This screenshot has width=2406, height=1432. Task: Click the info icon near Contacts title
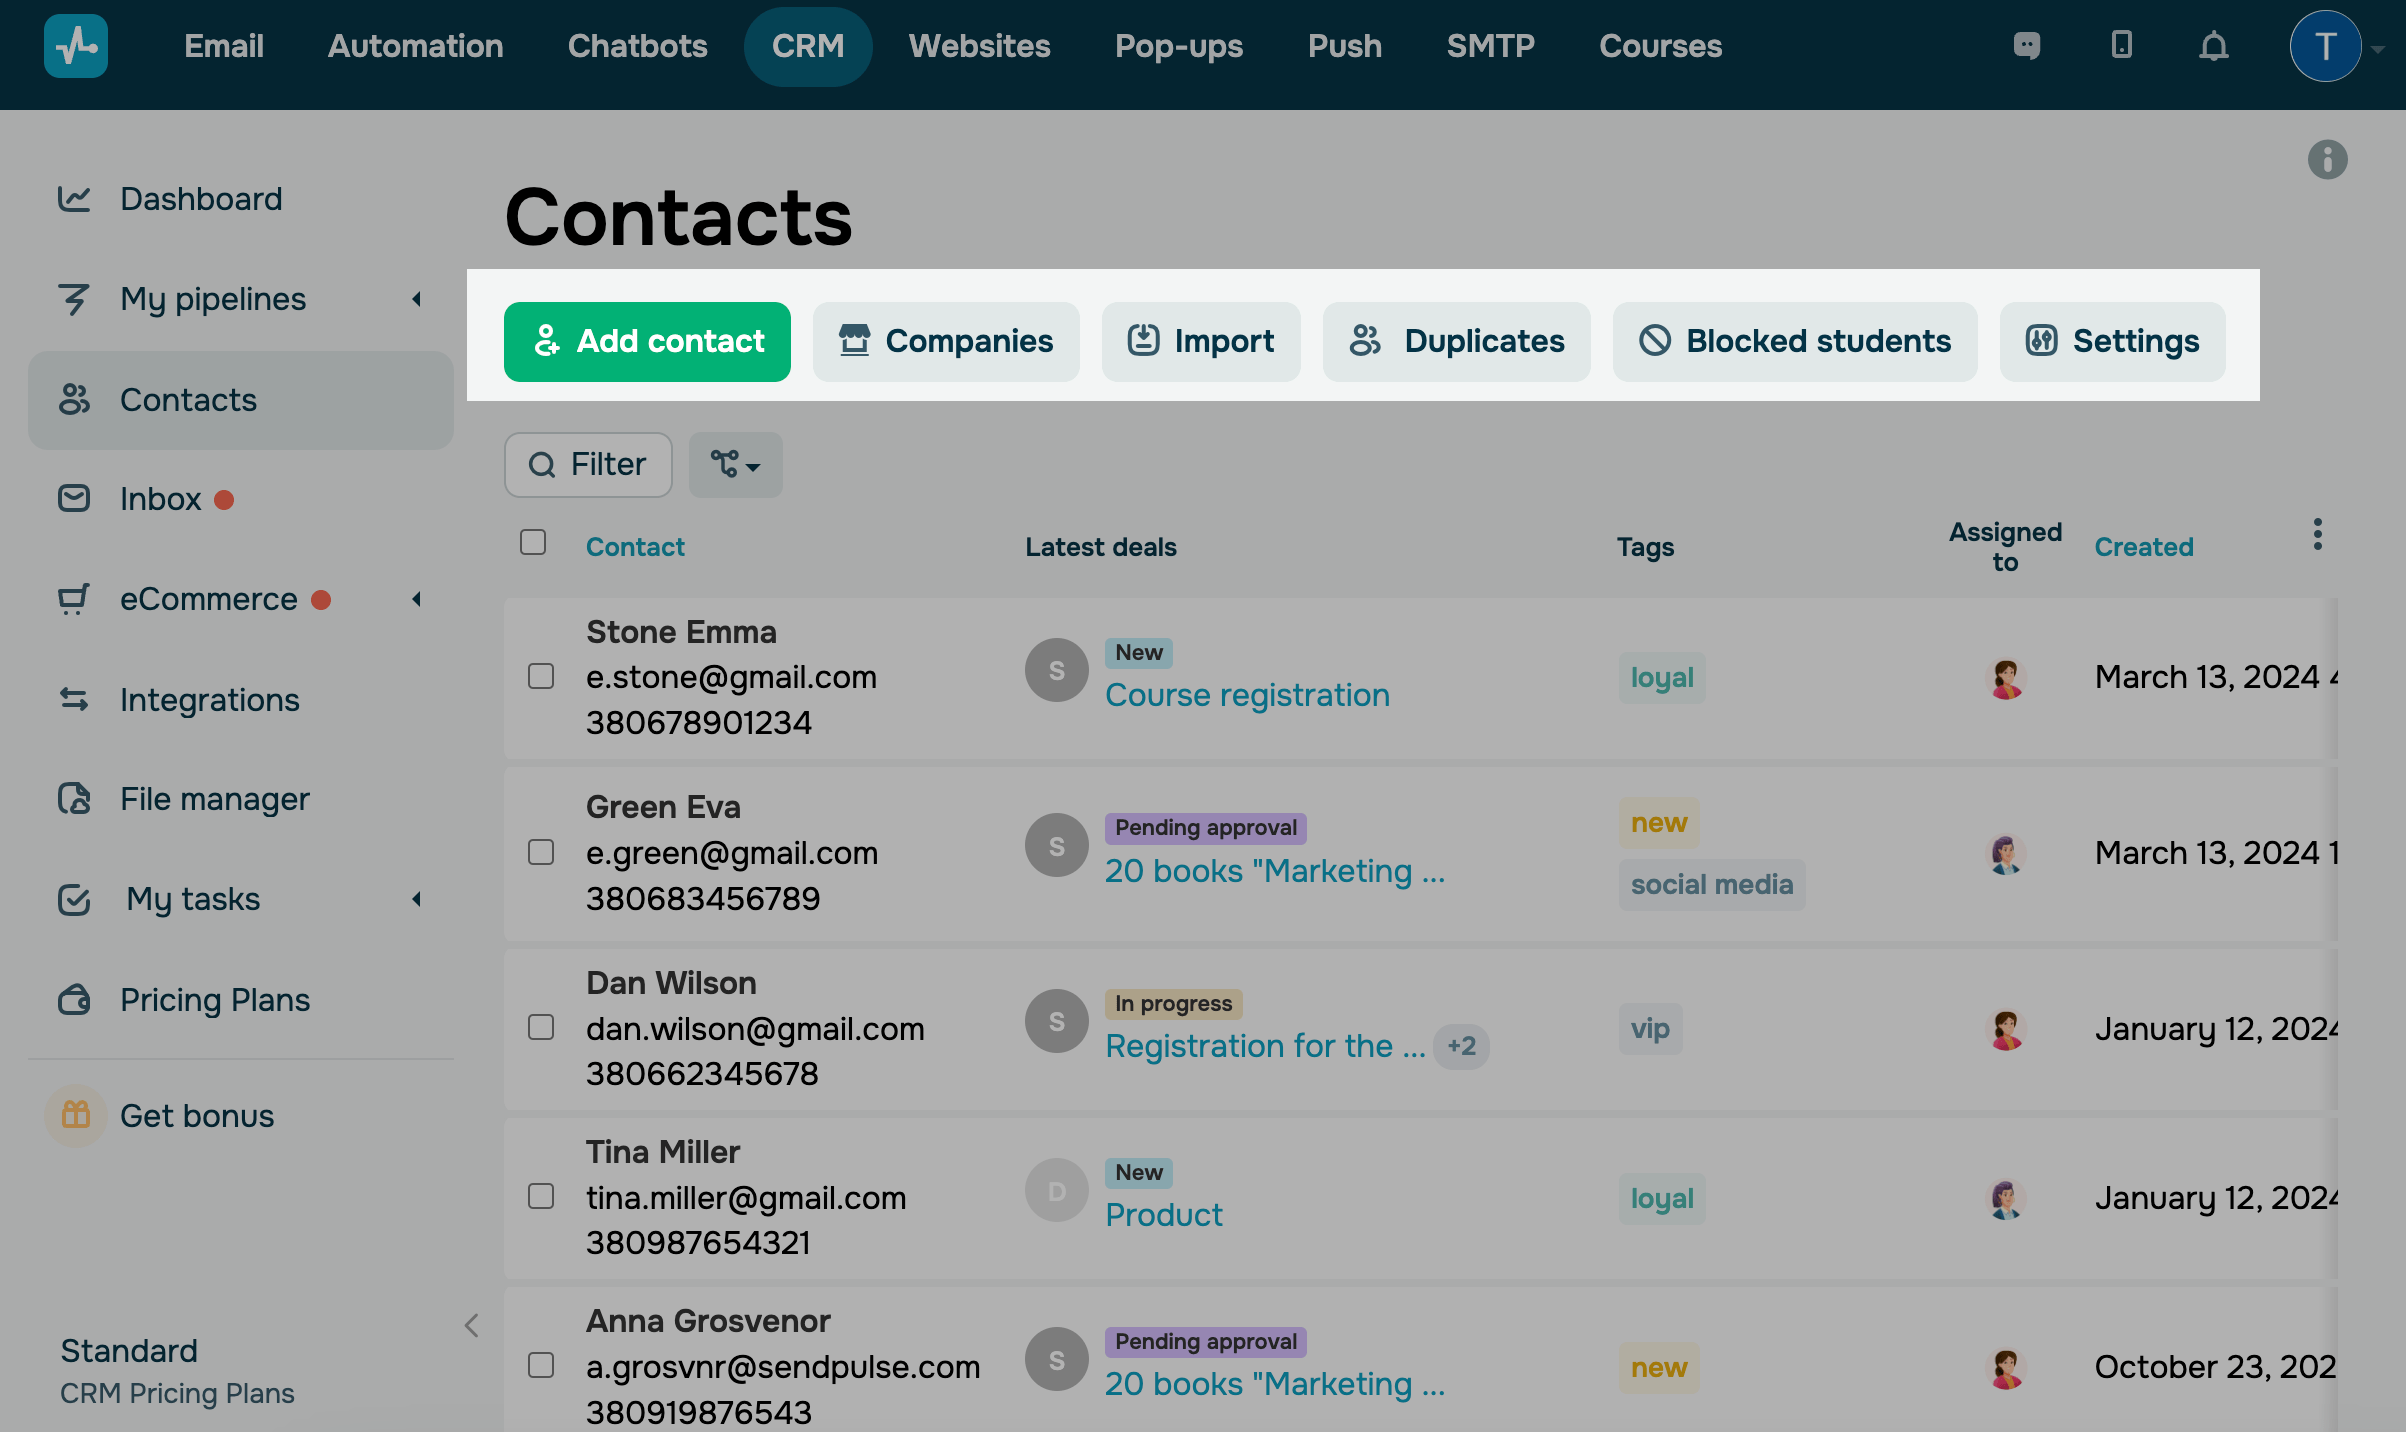click(2327, 160)
